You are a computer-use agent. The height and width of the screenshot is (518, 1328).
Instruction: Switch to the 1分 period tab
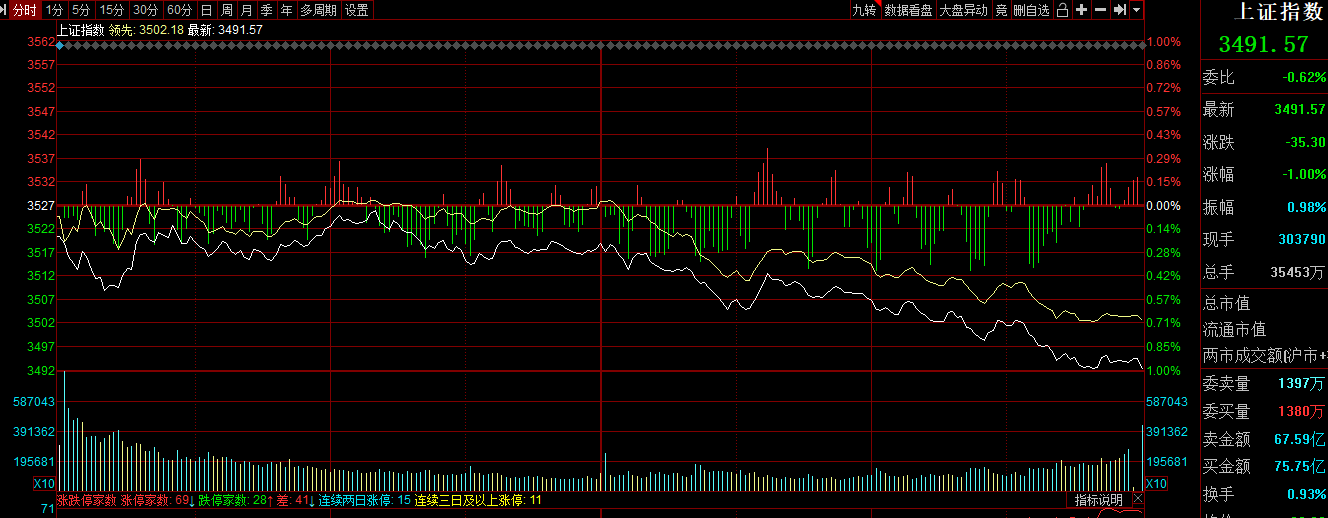click(55, 10)
